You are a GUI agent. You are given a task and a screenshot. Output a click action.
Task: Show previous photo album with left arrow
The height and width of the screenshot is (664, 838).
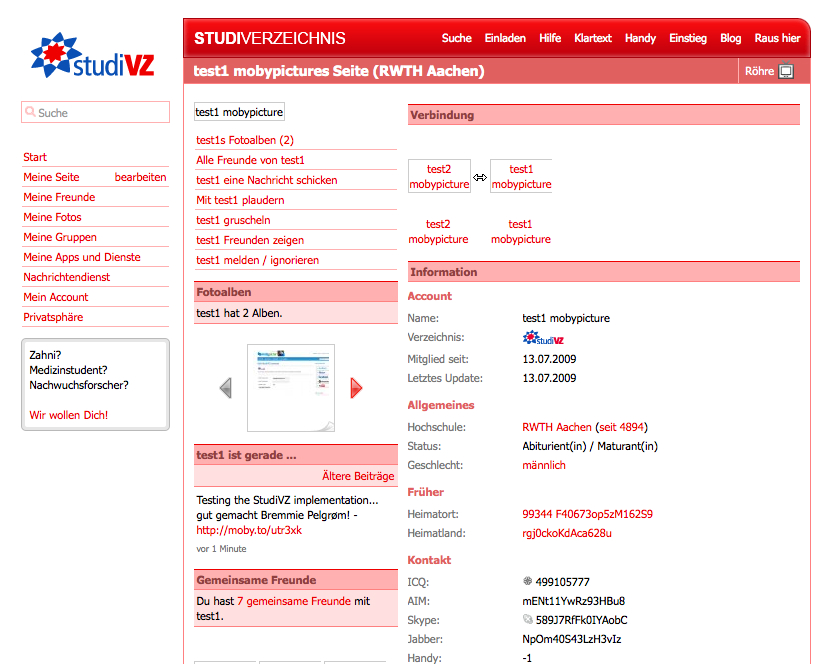(226, 388)
